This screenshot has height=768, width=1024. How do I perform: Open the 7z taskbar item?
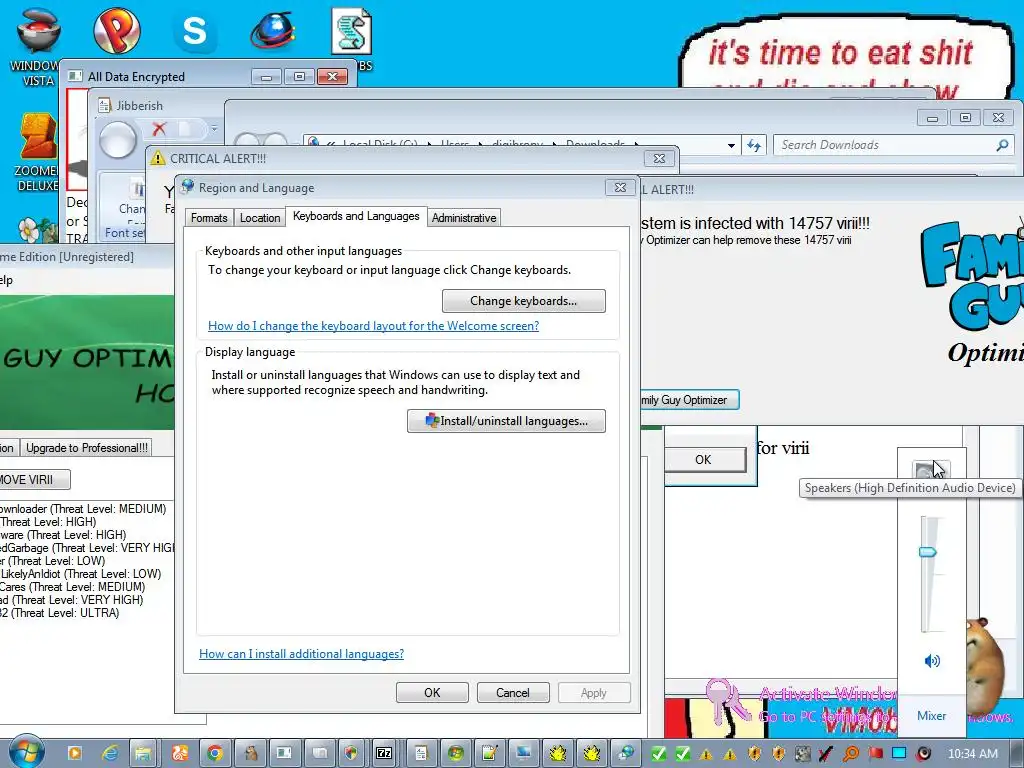point(385,753)
